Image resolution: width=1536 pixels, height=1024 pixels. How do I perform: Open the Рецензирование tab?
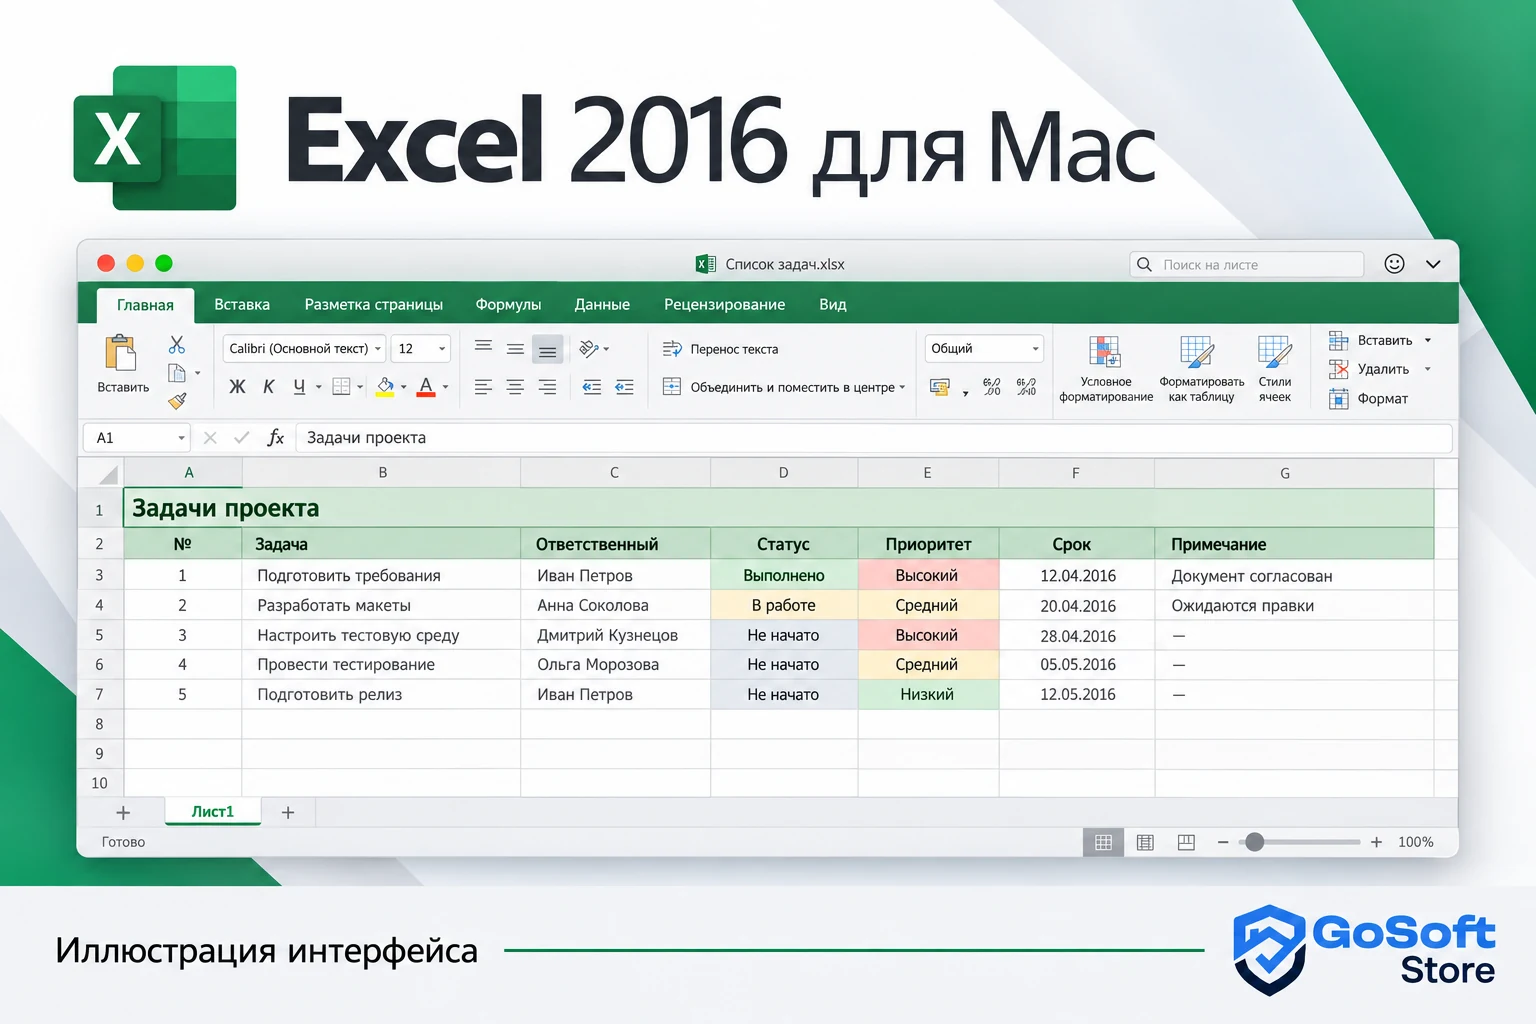725,304
